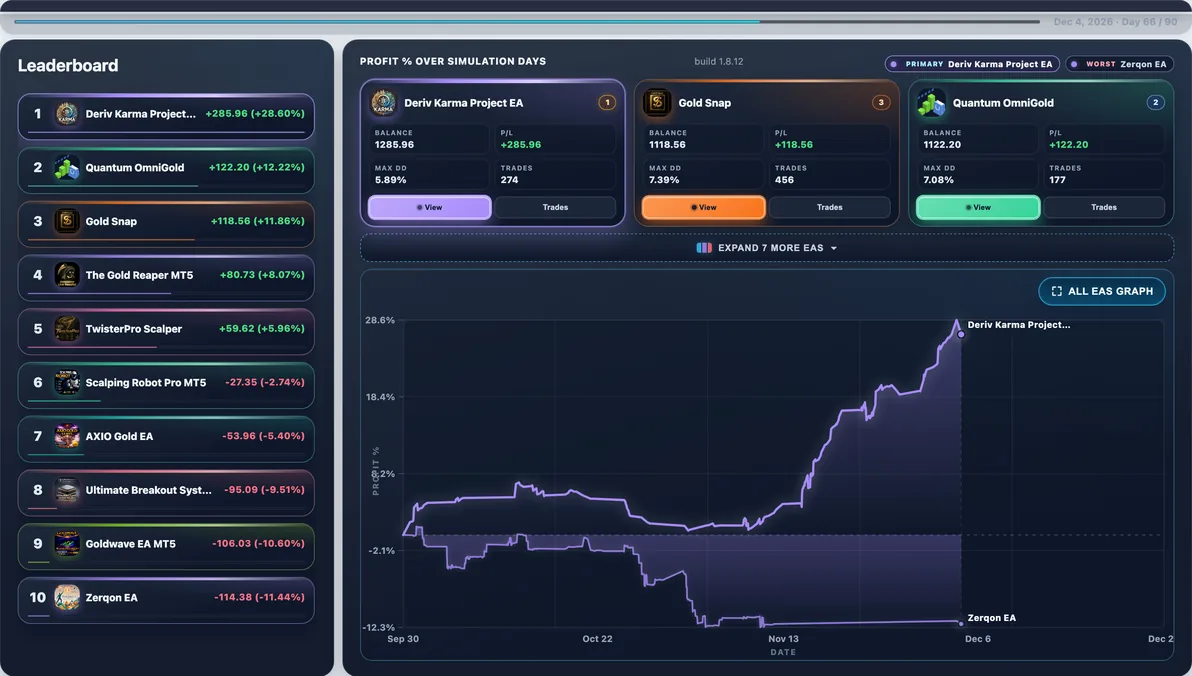Click TwisterPro Scalper icon
Screen dimensions: 1192x676
pos(67,329)
